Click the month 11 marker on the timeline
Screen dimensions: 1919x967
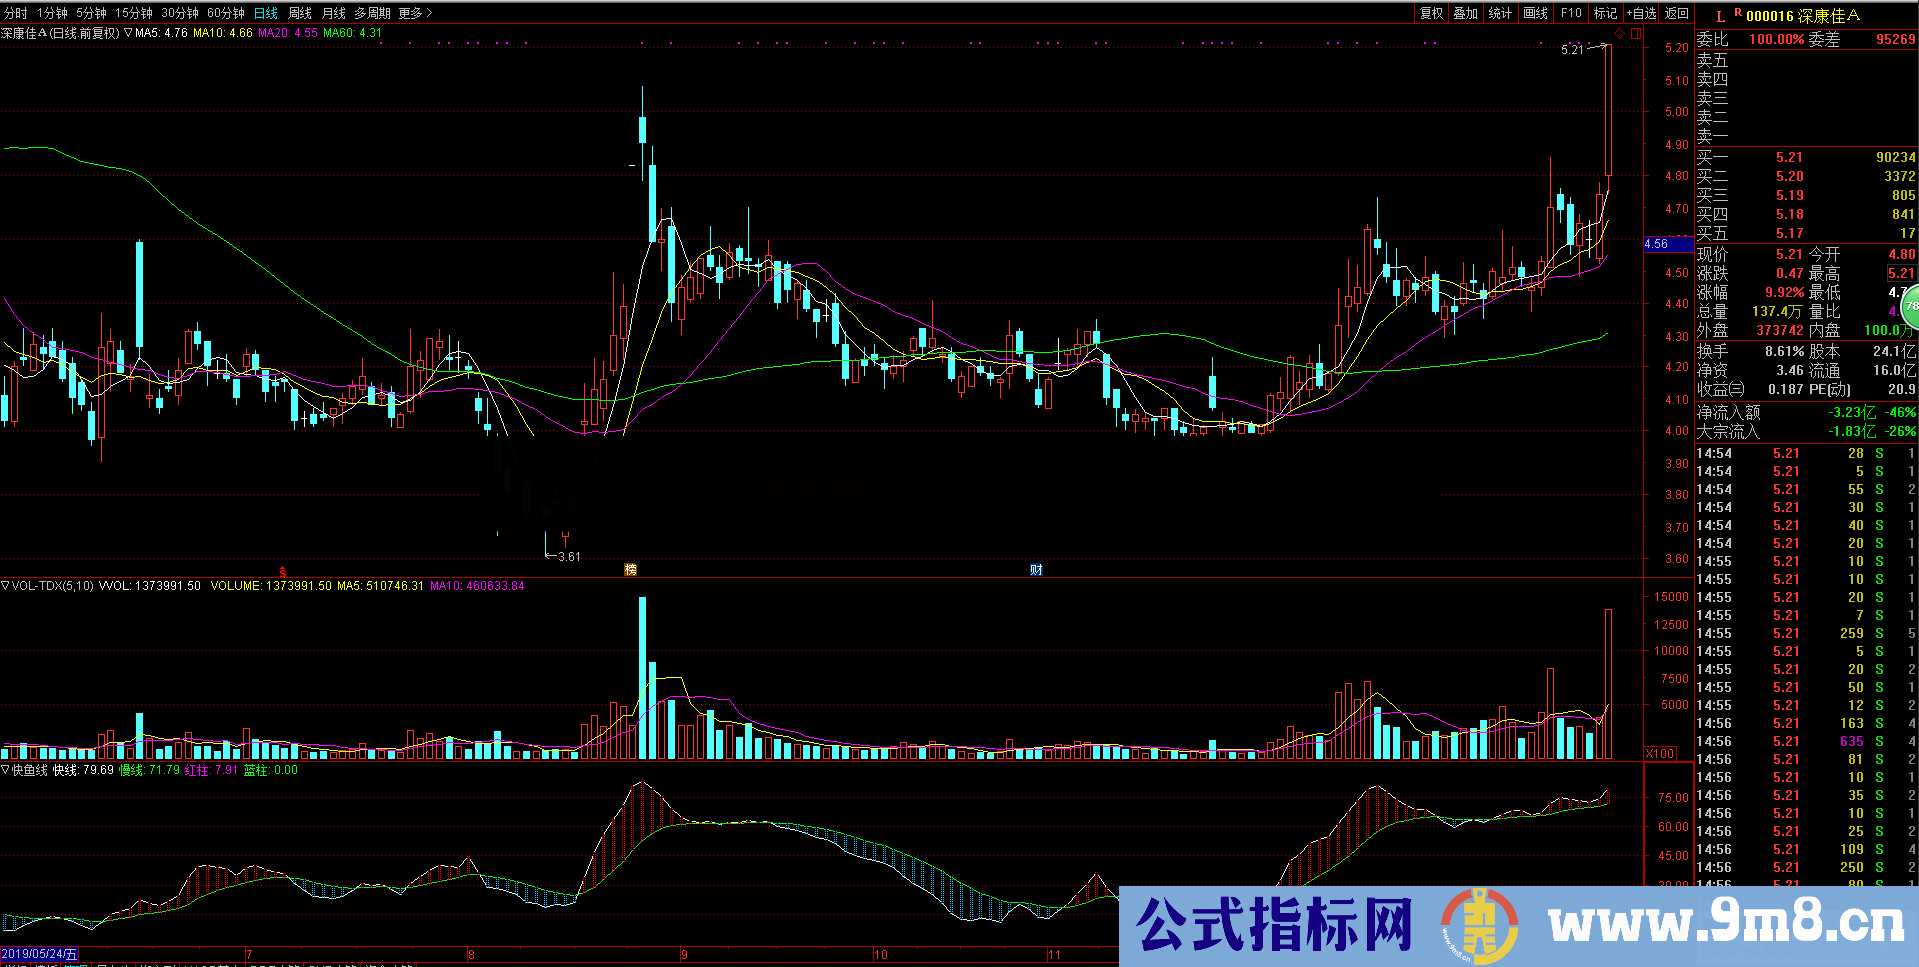point(1054,955)
